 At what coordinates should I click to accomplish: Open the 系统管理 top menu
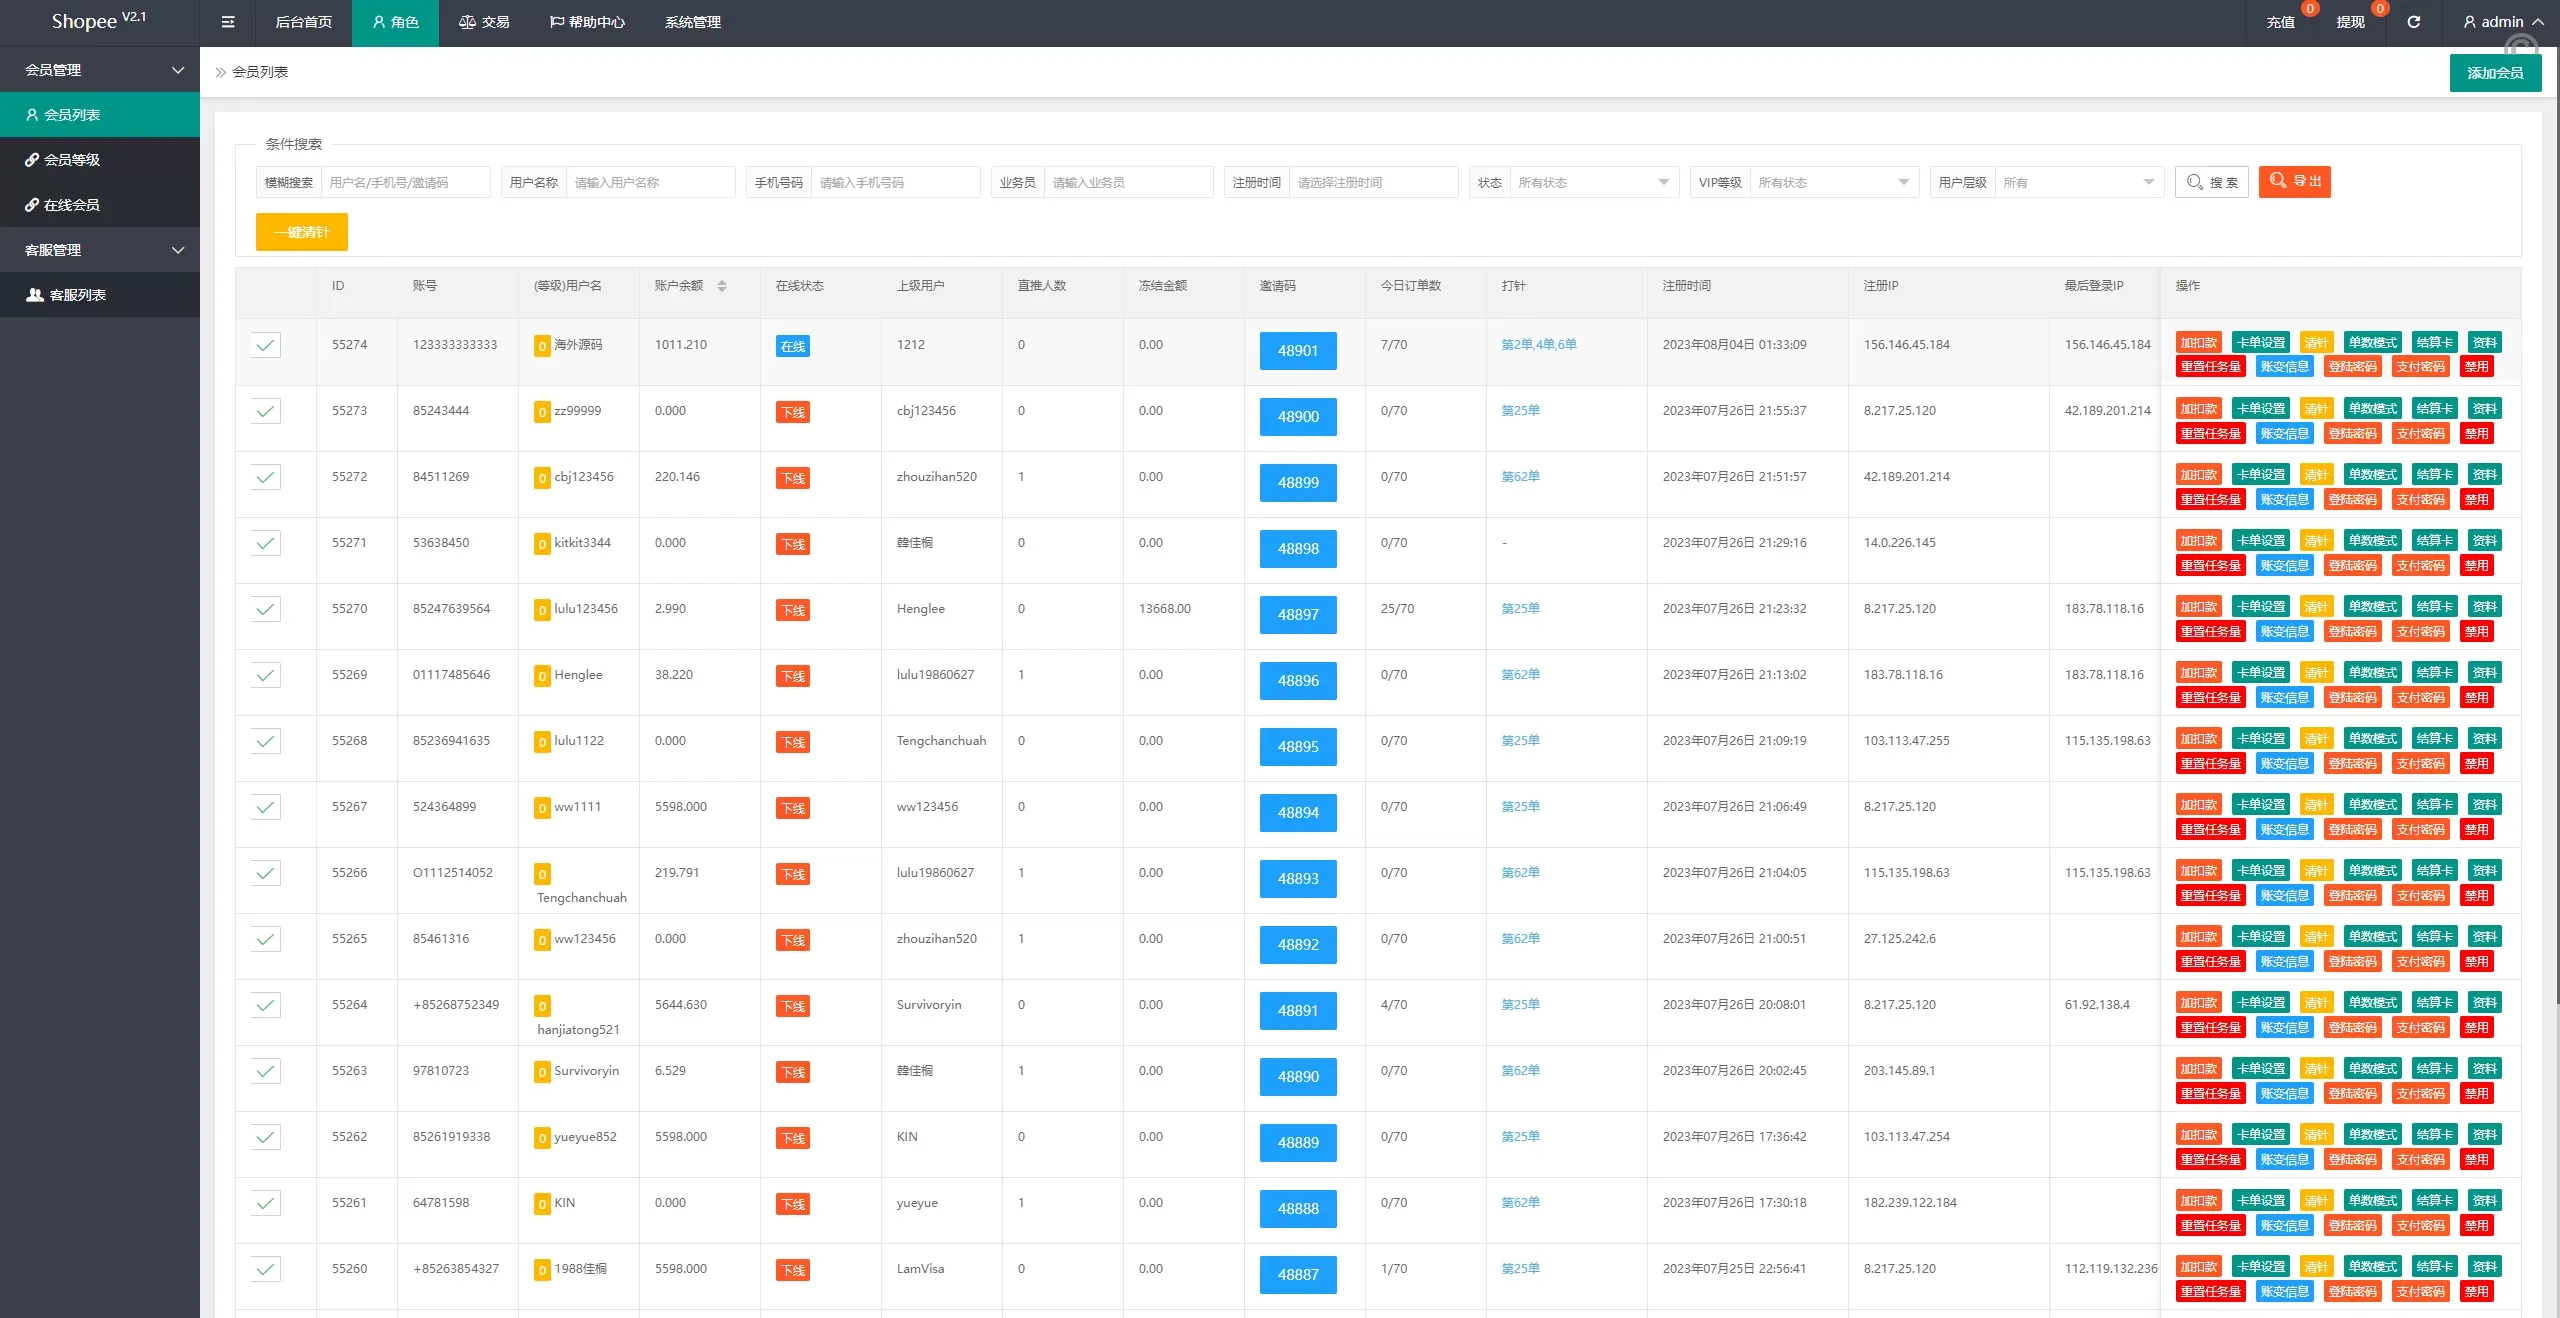coord(692,22)
